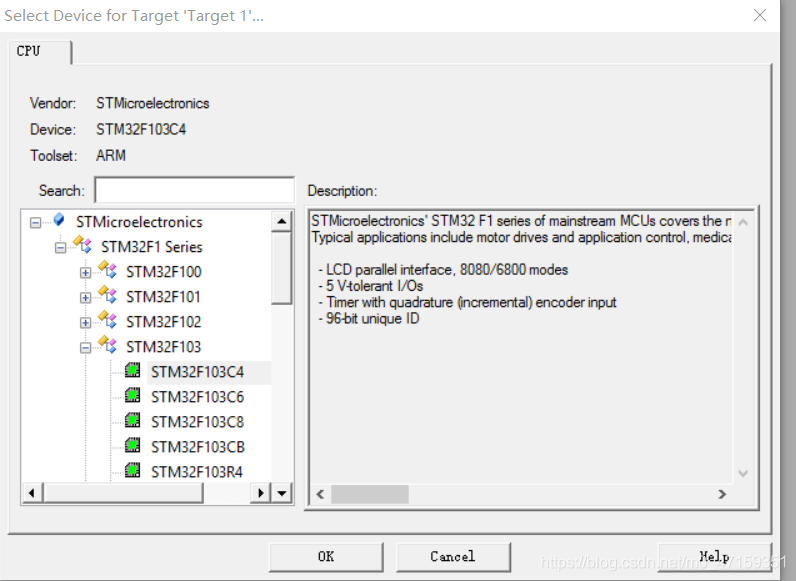The height and width of the screenshot is (581, 796).
Task: Expand the STM32F100 node
Action: 85,273
